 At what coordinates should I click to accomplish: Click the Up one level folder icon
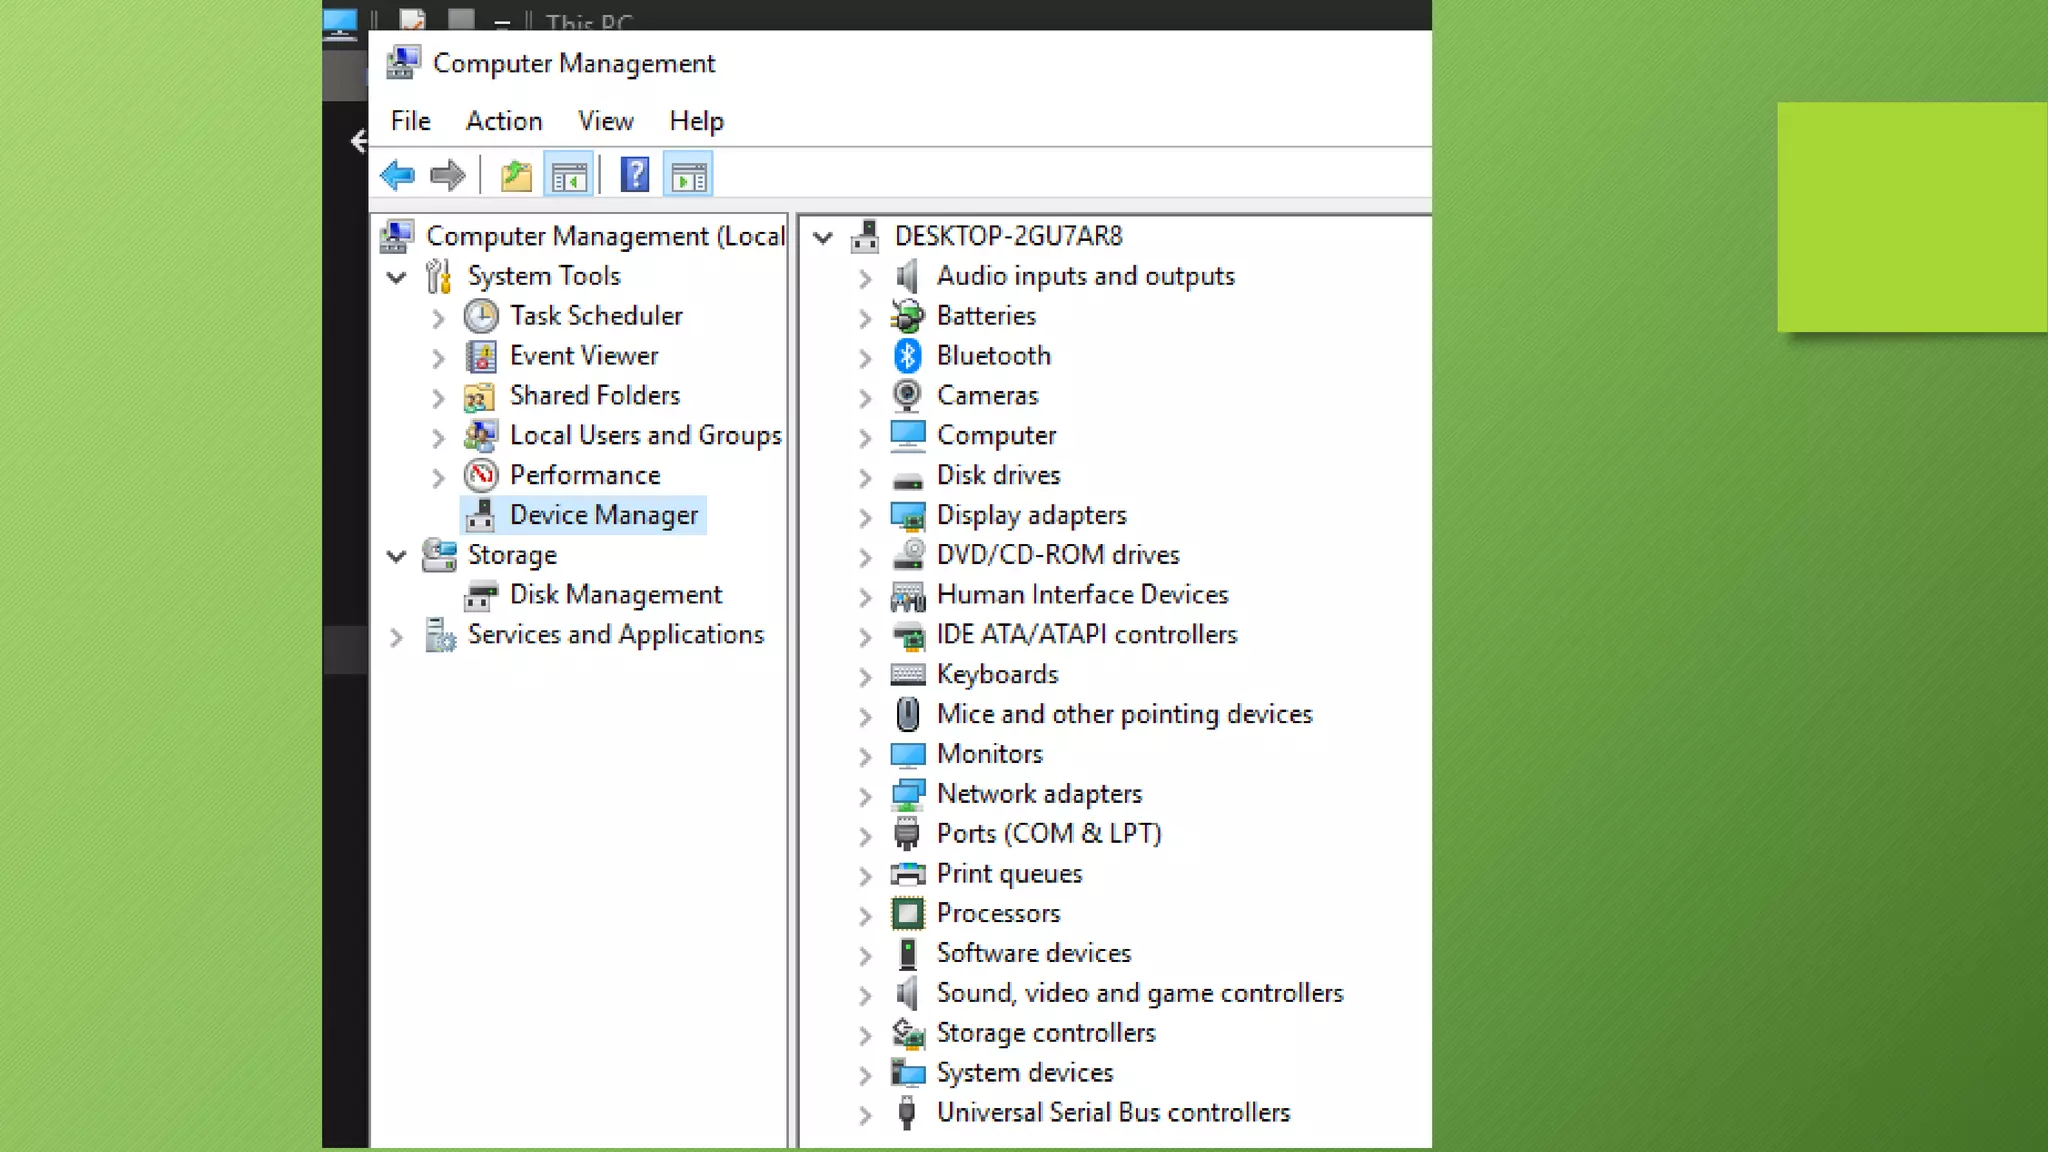pos(516,176)
